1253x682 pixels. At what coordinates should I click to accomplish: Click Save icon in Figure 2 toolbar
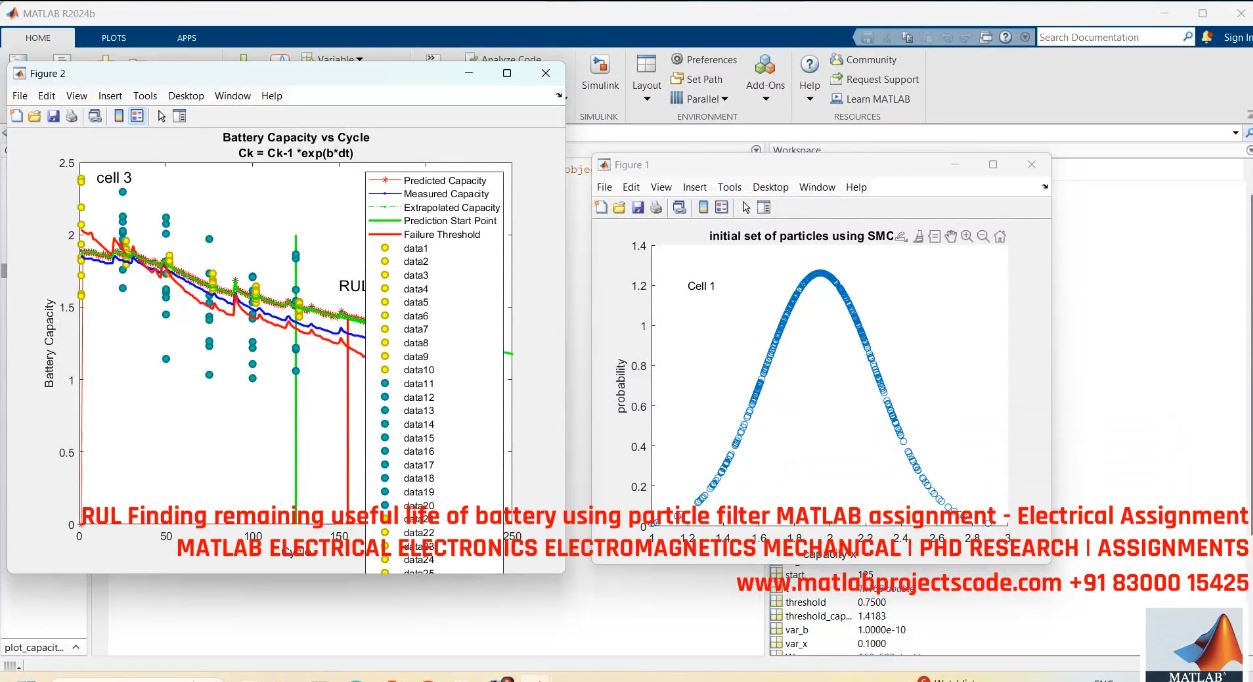(53, 116)
